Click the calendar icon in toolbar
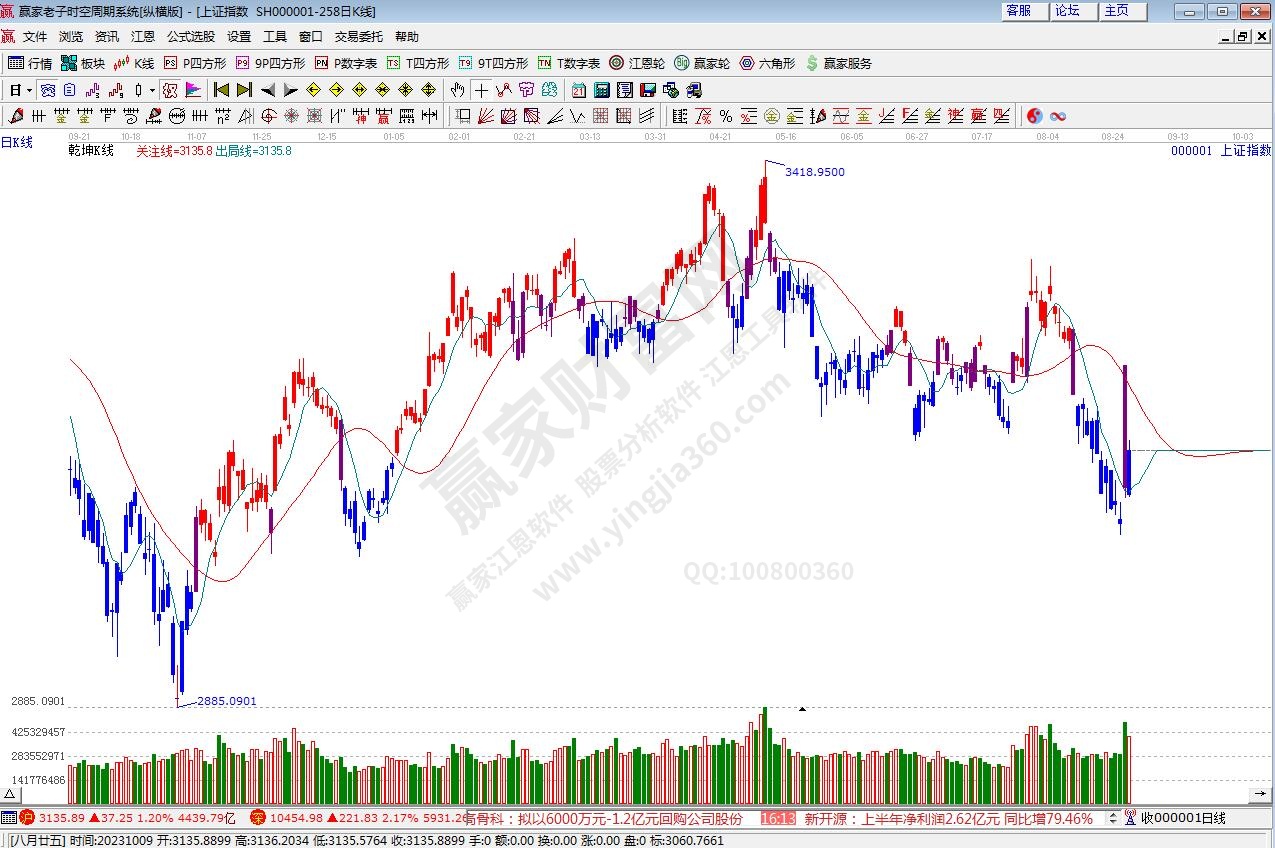The width and height of the screenshot is (1275, 848). [x=579, y=90]
